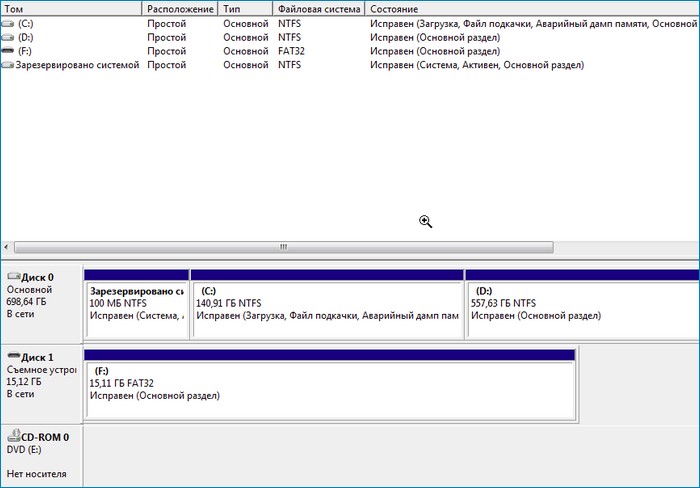
Task: Click the Состояние column header
Action: coord(530,9)
